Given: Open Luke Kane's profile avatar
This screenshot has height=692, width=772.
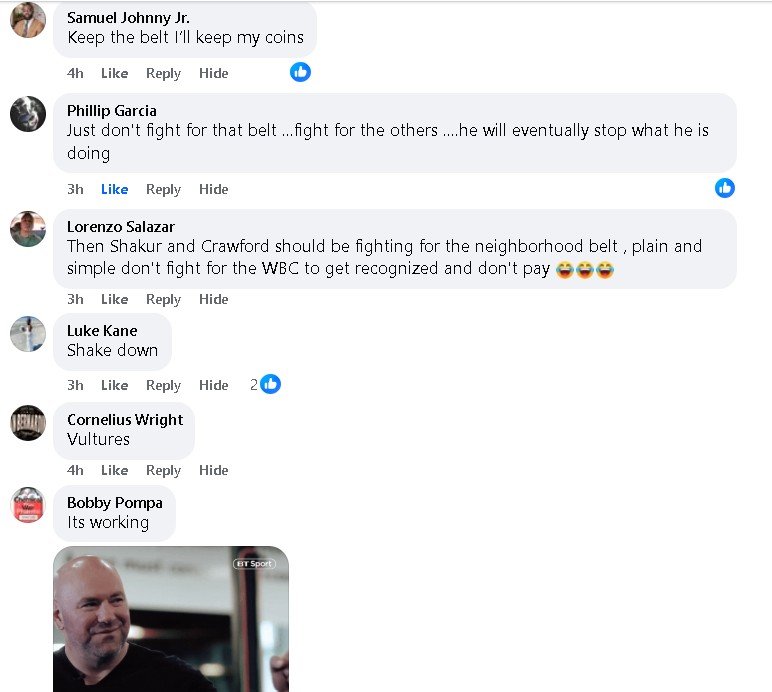Looking at the screenshot, I should (x=28, y=333).
